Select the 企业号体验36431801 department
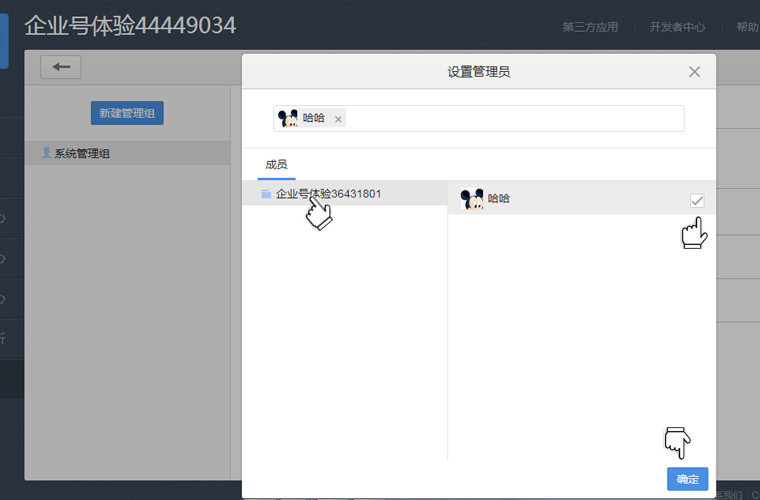Image resolution: width=760 pixels, height=500 pixels. pos(328,194)
